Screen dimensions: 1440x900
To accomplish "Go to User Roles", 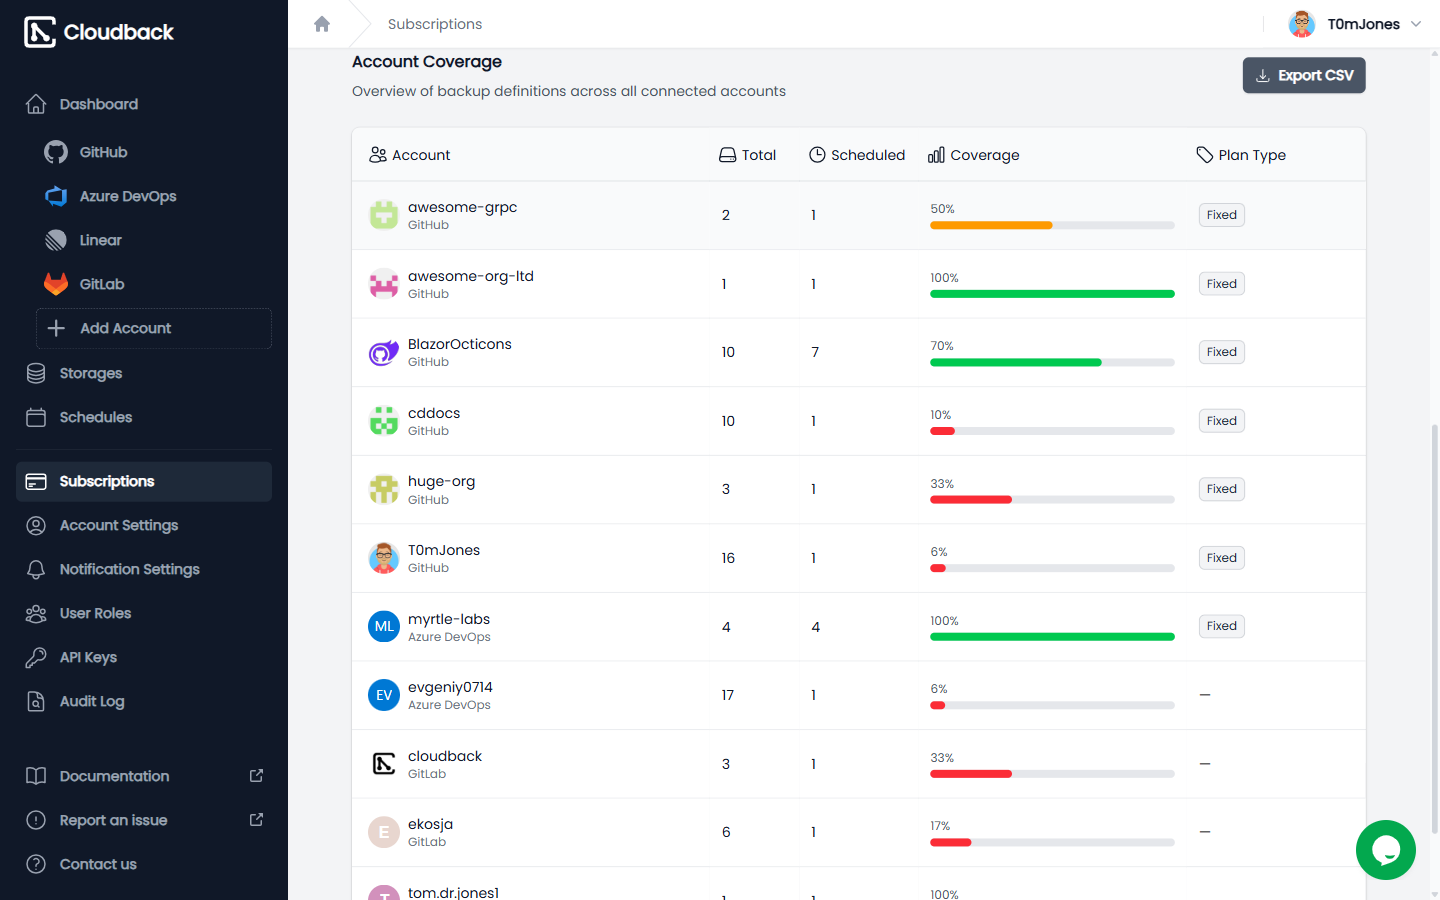I will click(x=144, y=613).
